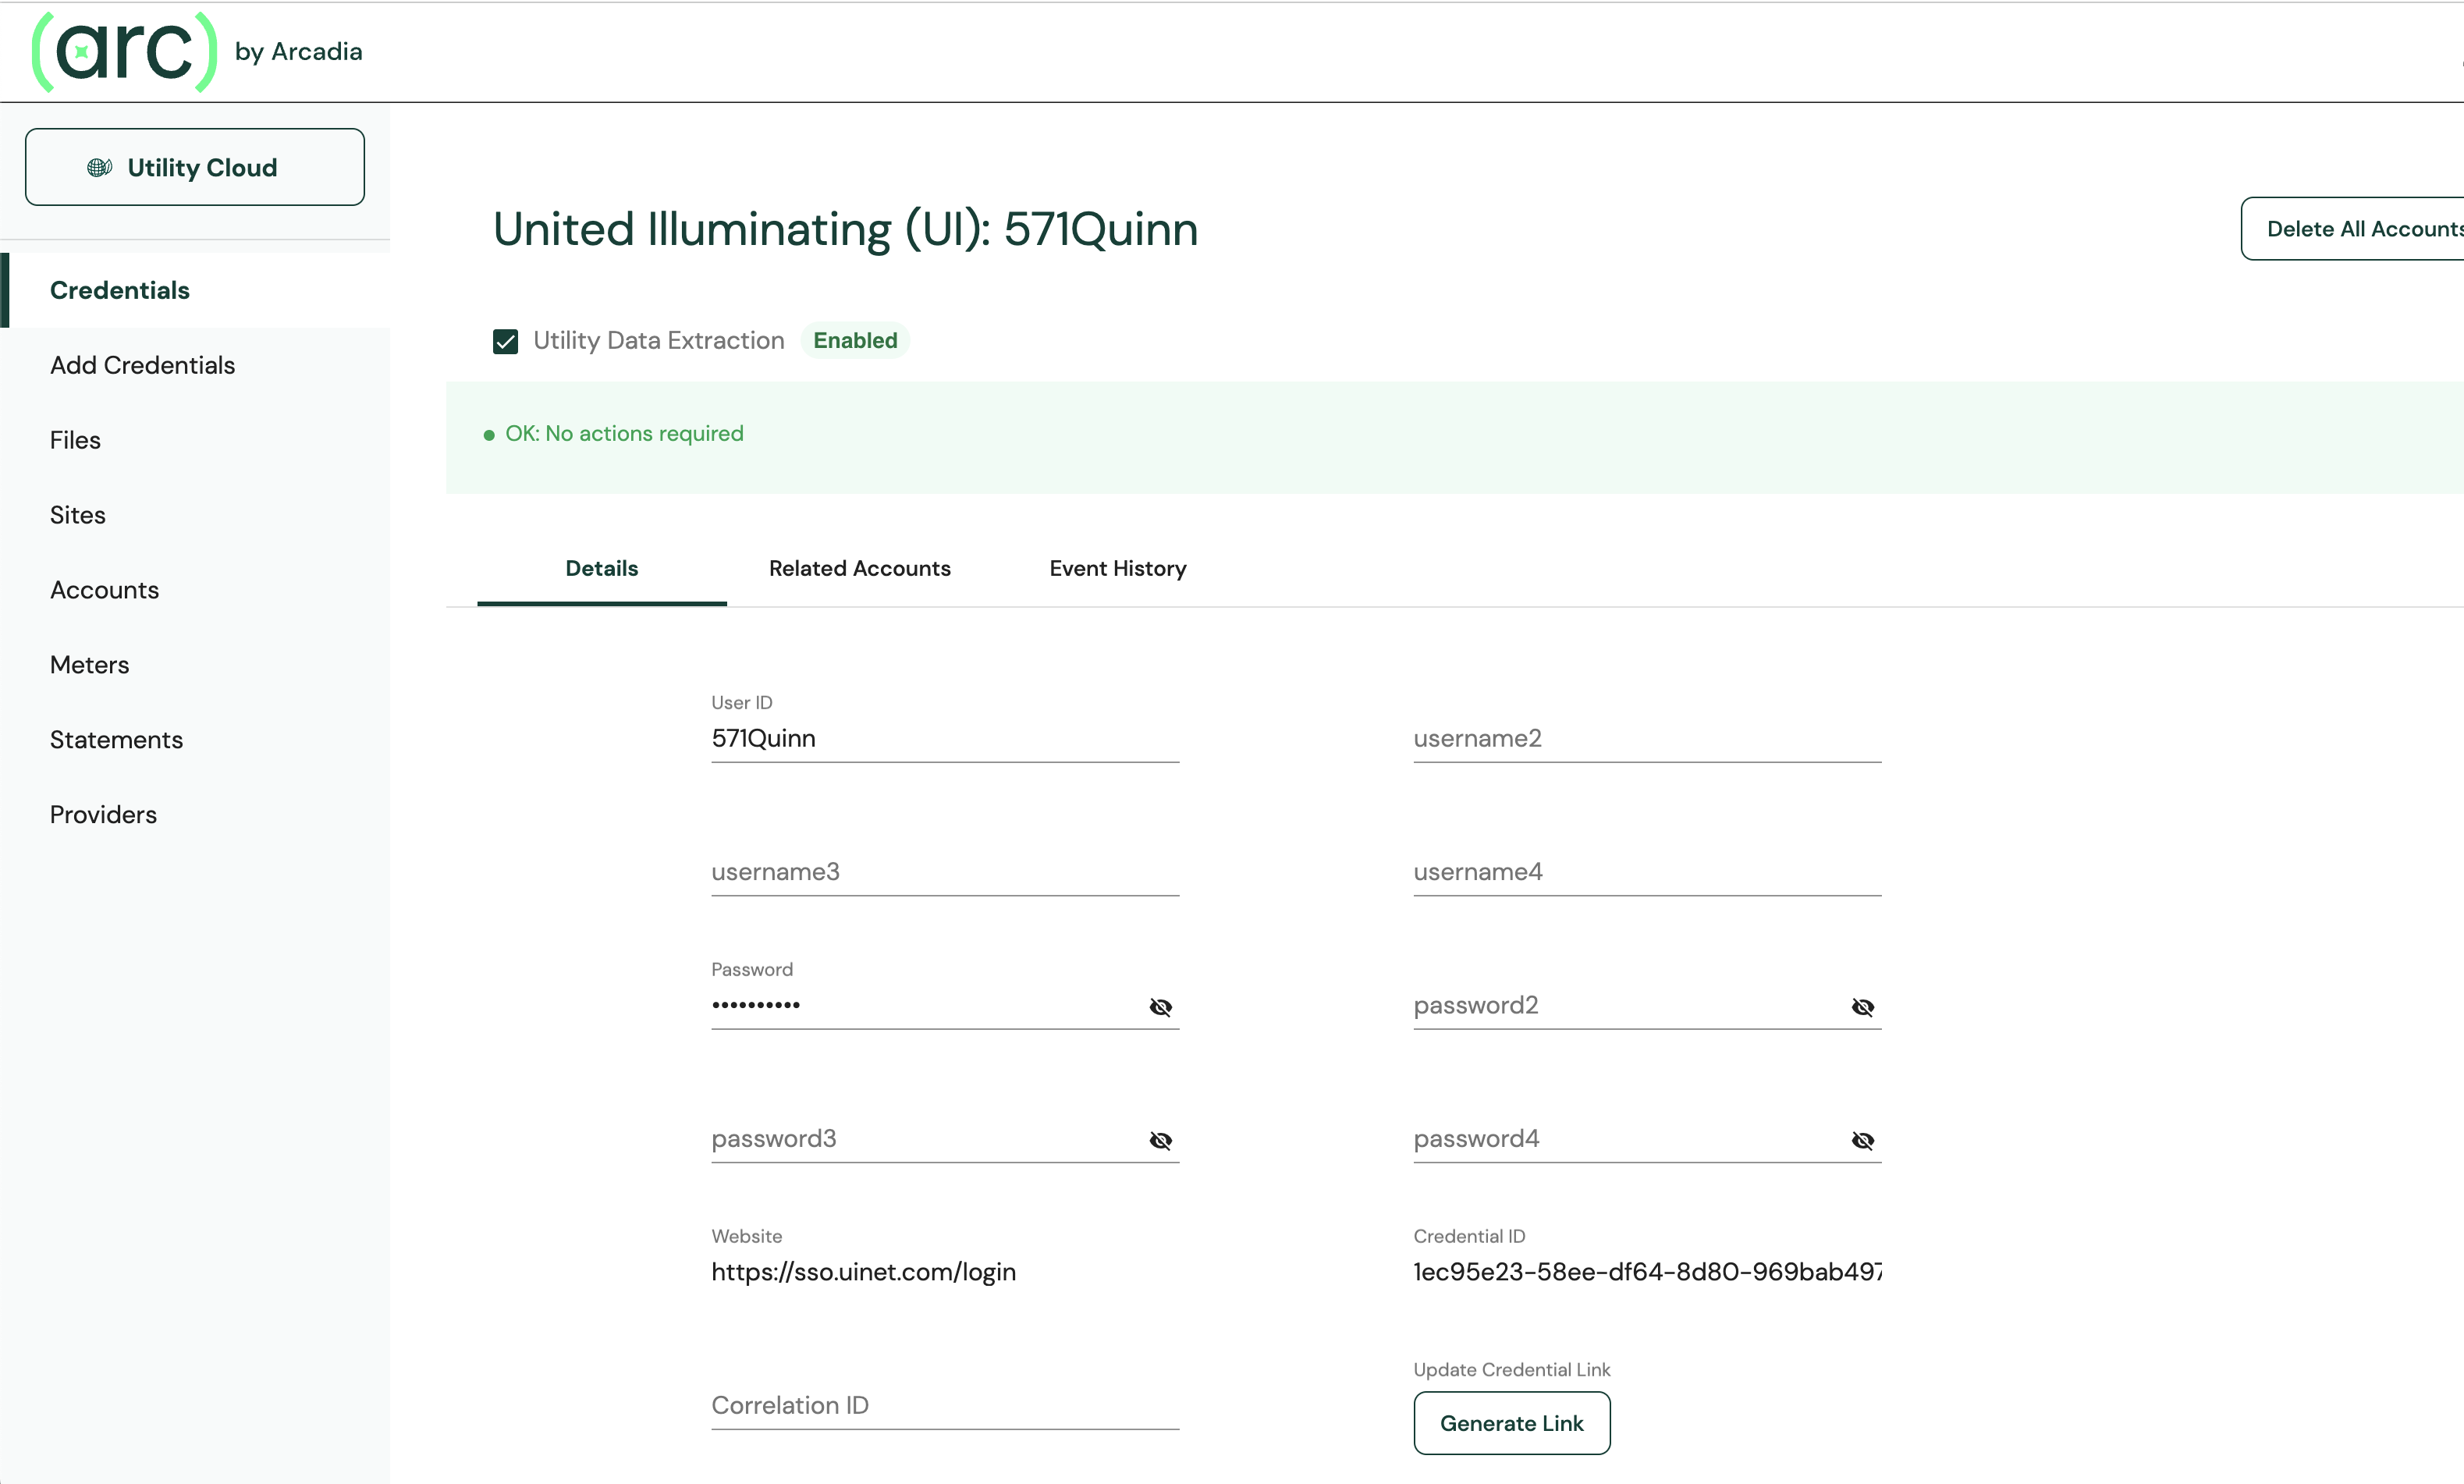This screenshot has height=1484, width=2464.
Task: Open the Event History tab
Action: pos(1117,568)
